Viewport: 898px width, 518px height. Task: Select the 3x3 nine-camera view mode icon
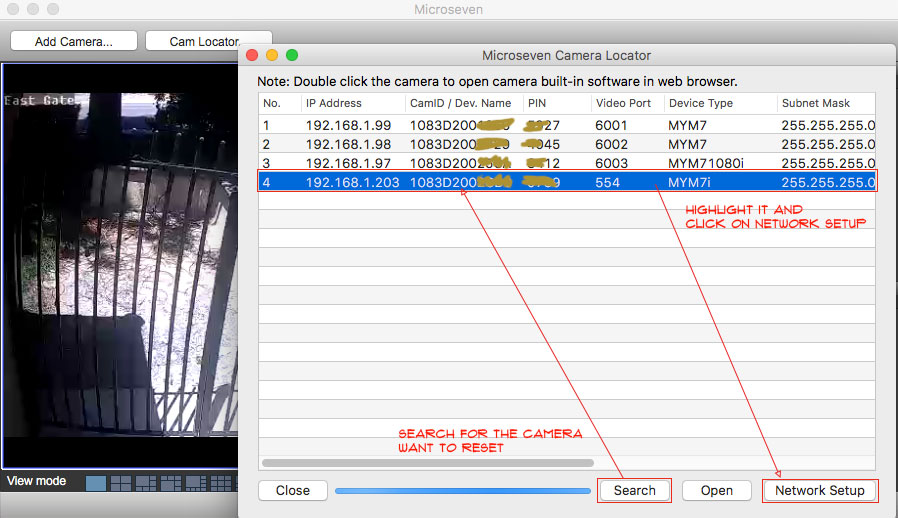(x=220, y=483)
